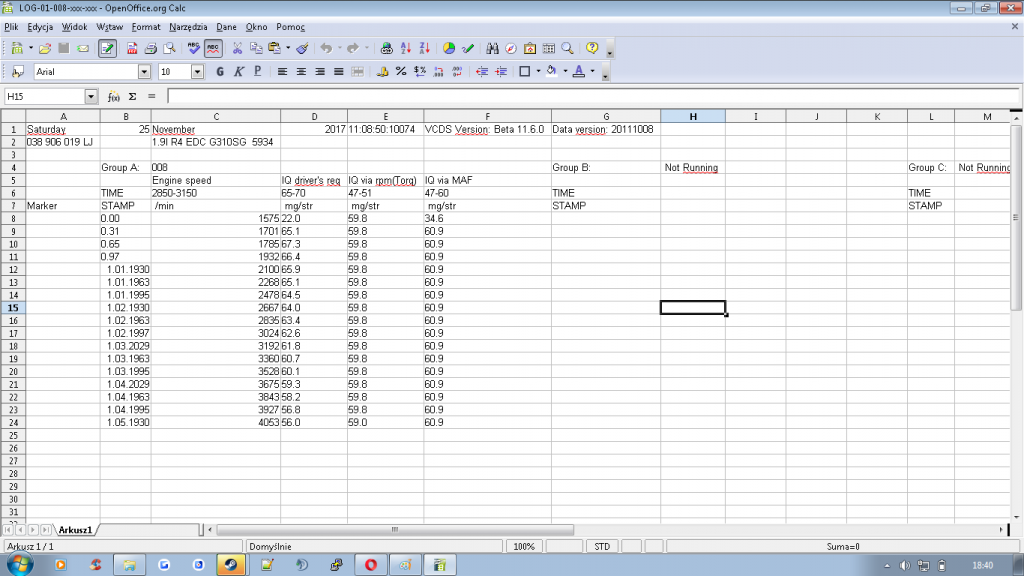Toggle Show Draw Functions
Viewport: 1024px width, 576px height.
[468, 48]
